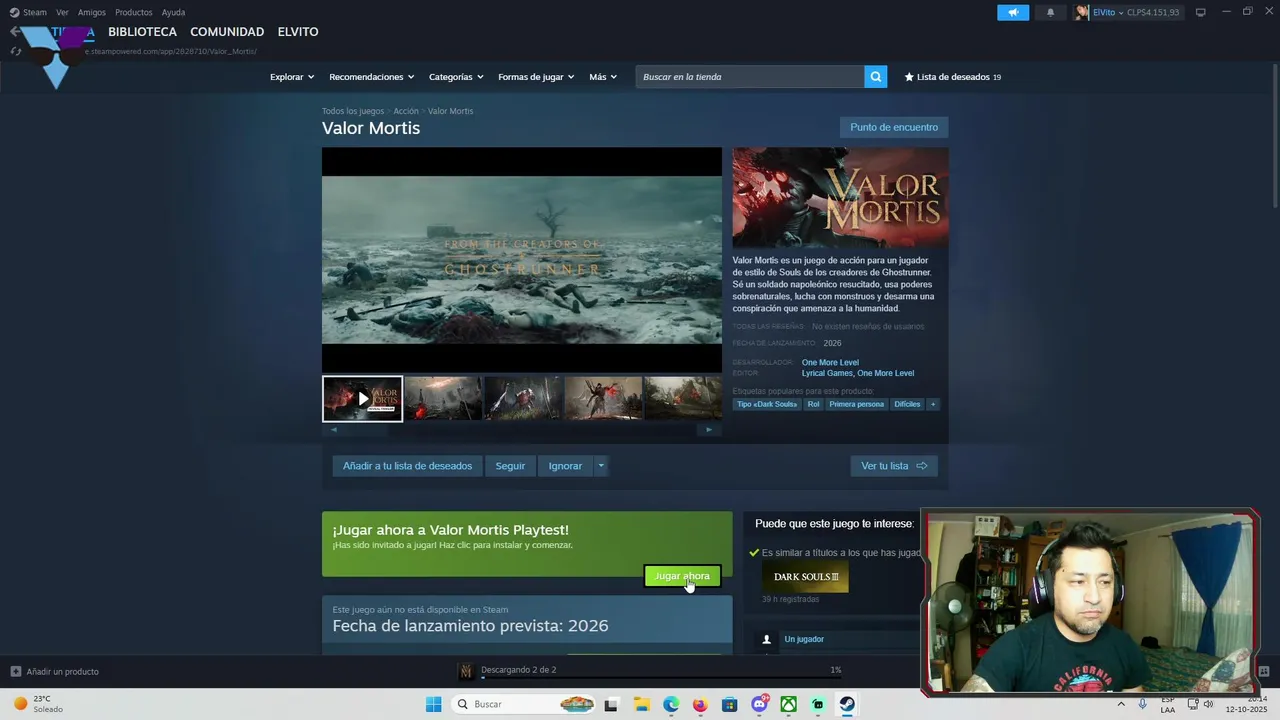Open the Ver menu
This screenshot has height=720, width=1280.
62,12
